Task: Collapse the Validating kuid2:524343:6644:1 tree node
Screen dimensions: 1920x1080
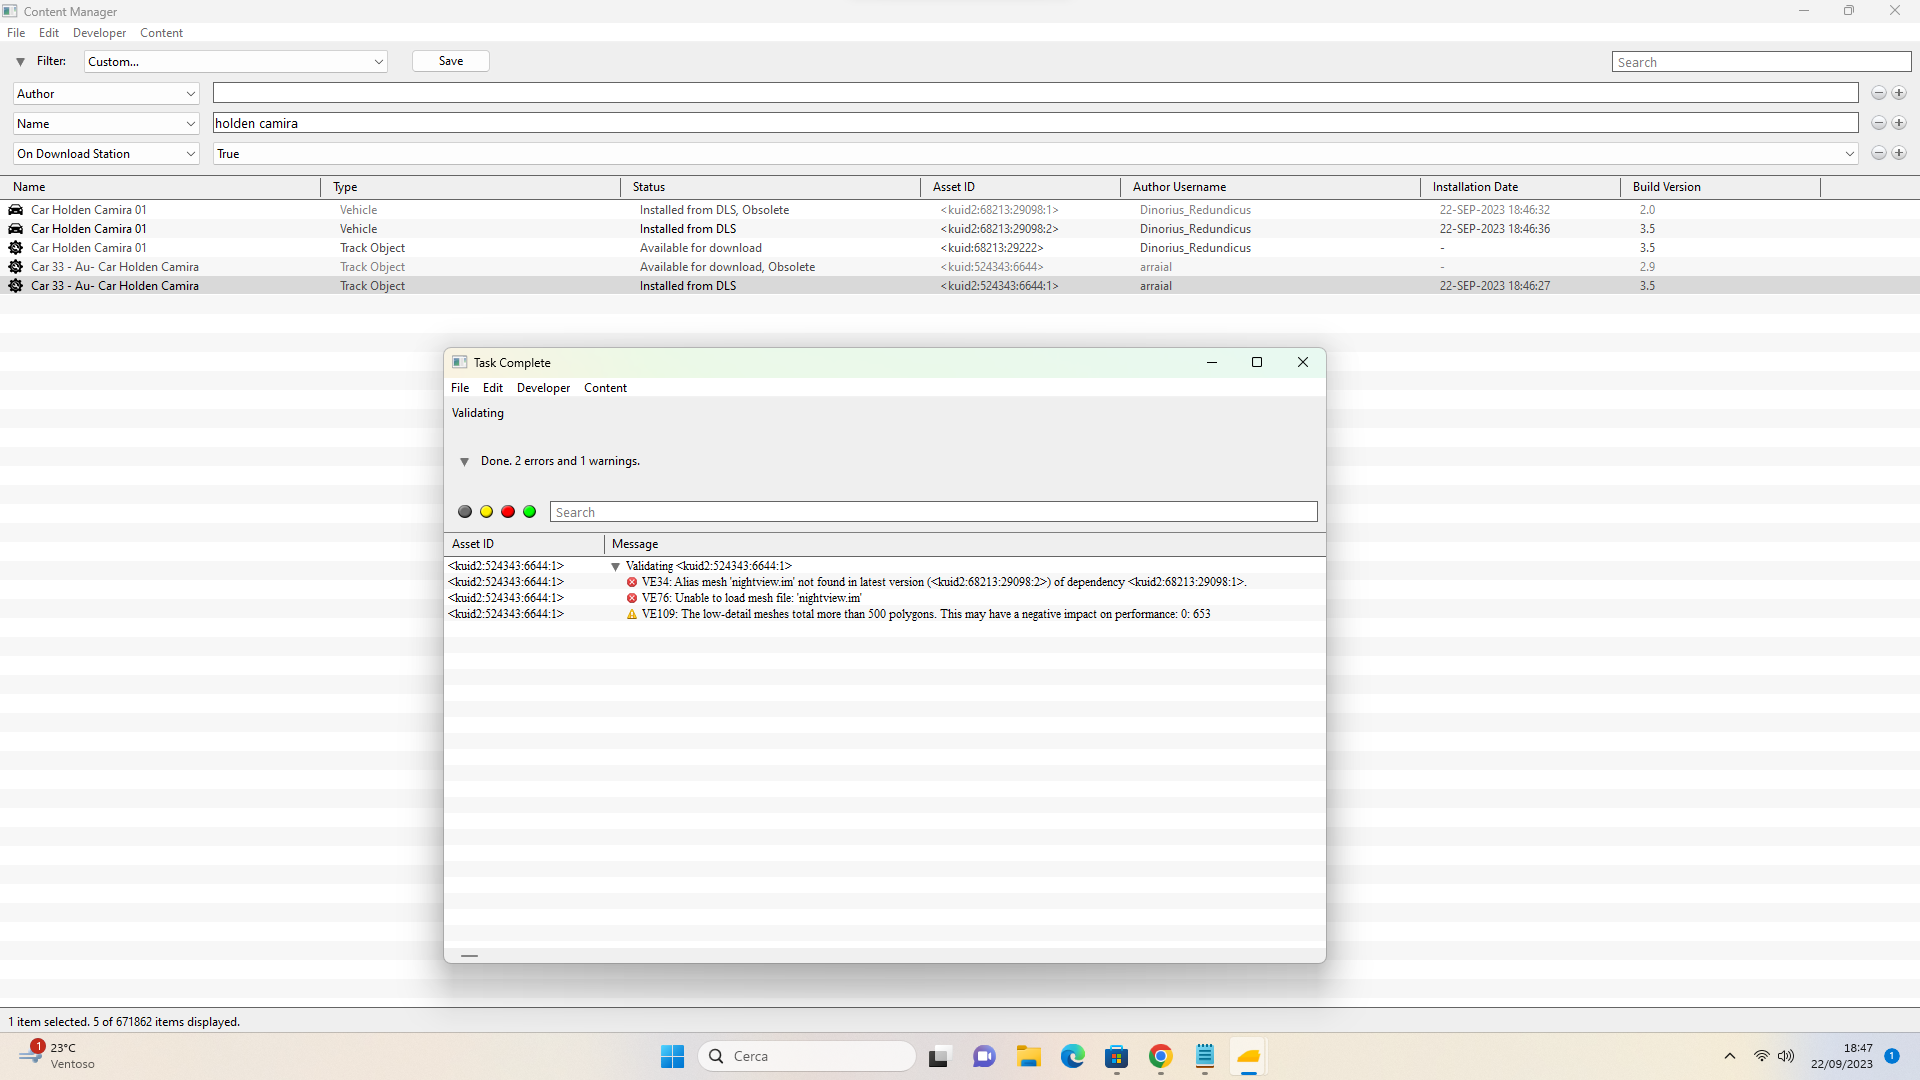Action: click(x=616, y=567)
